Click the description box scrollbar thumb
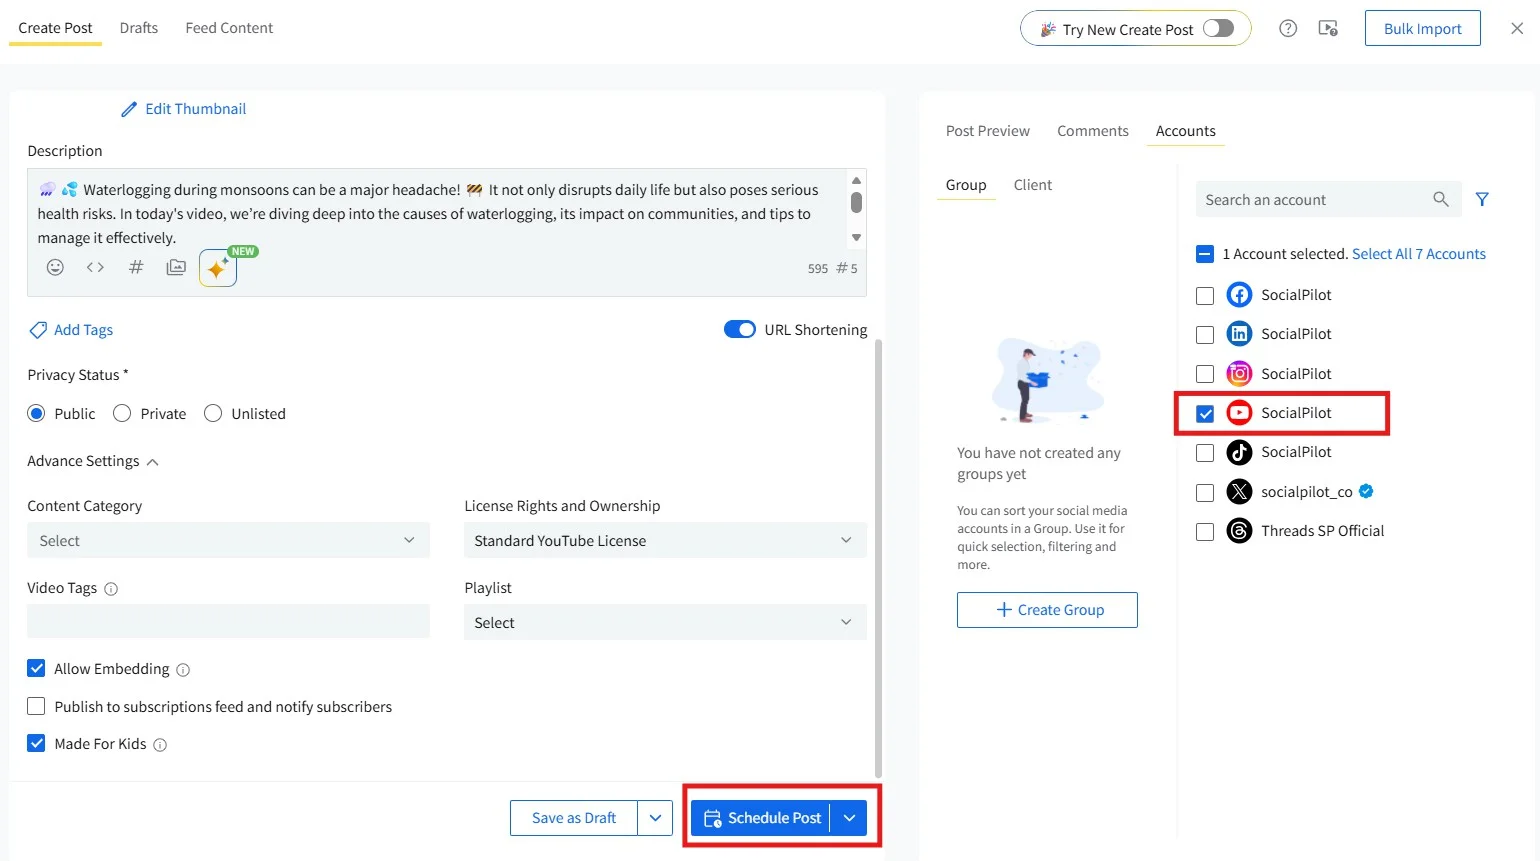Viewport: 1540px width, 861px height. pos(856,202)
